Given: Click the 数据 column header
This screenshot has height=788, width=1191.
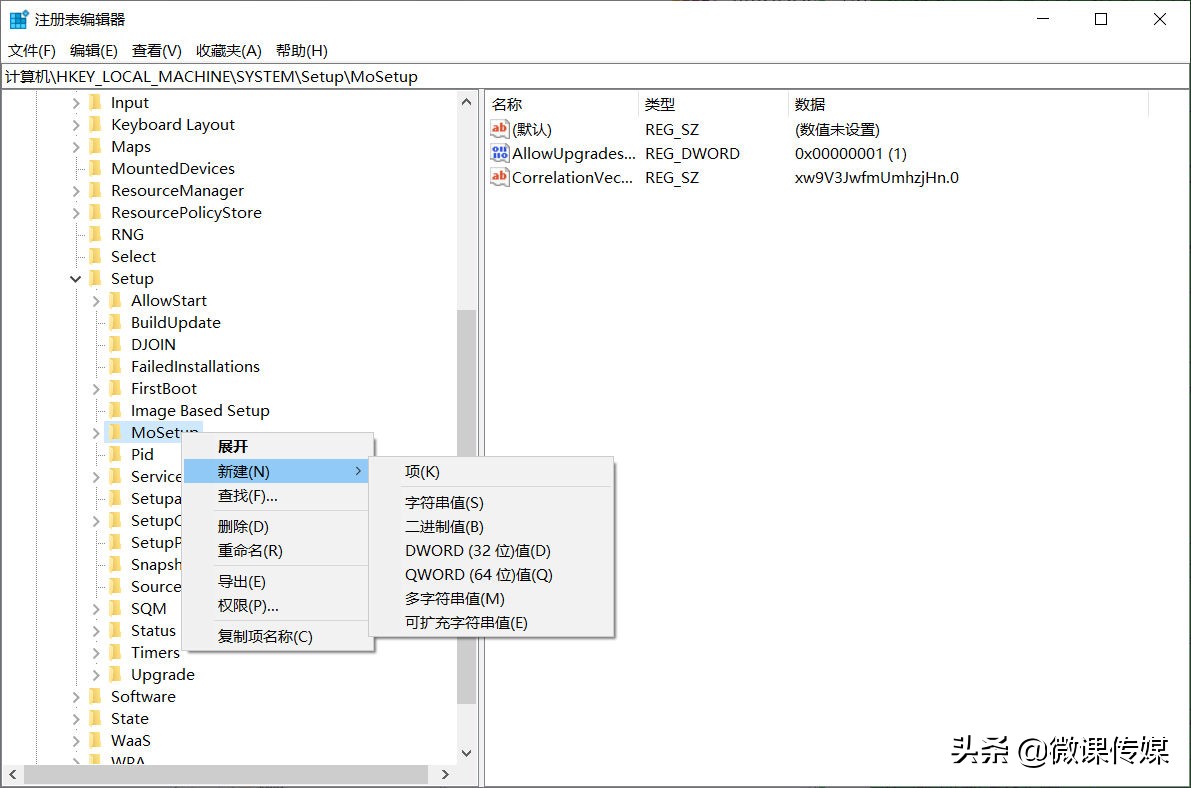Looking at the screenshot, I should [809, 104].
